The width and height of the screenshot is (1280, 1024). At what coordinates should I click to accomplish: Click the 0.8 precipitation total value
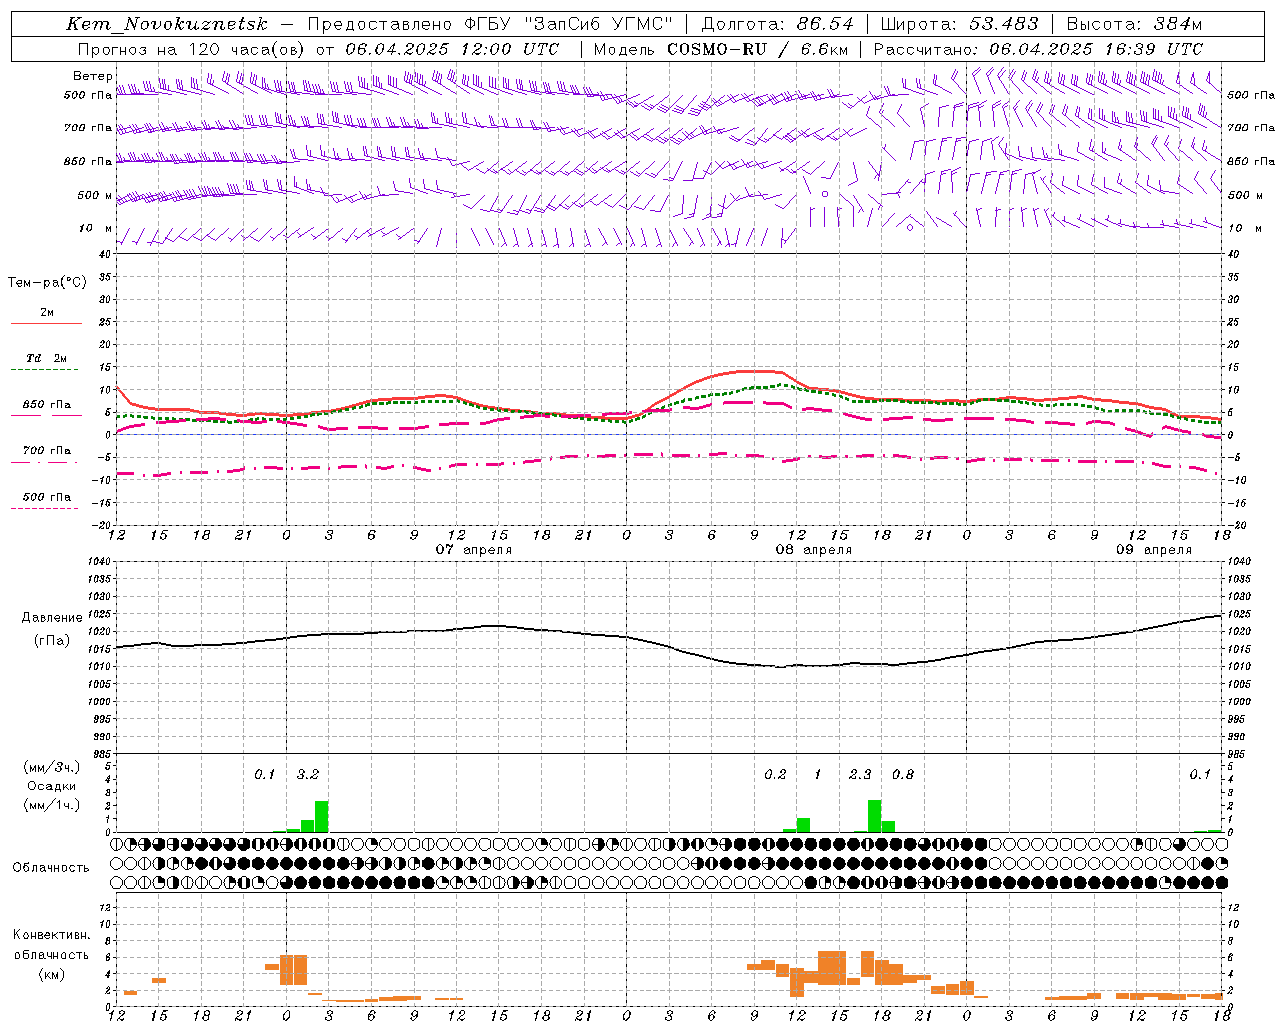[902, 774]
